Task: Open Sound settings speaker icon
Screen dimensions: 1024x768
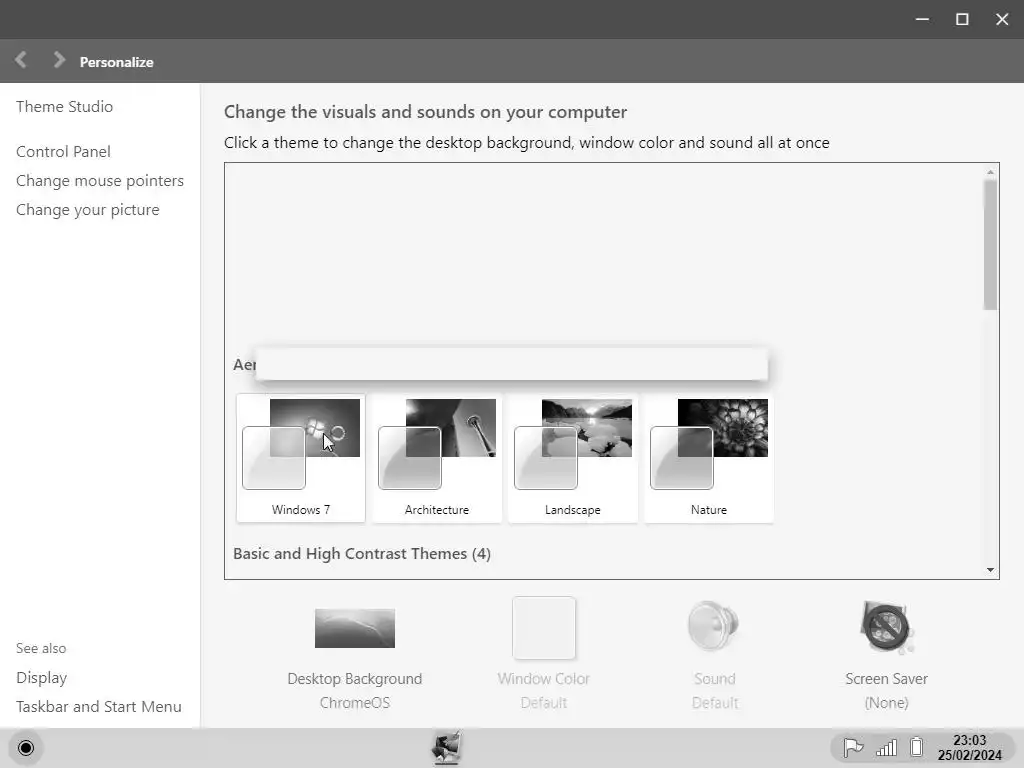Action: tap(714, 626)
